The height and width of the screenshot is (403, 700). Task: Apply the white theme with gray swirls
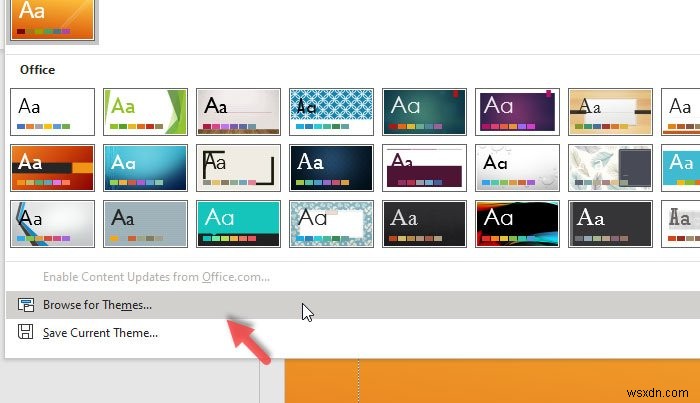click(517, 168)
